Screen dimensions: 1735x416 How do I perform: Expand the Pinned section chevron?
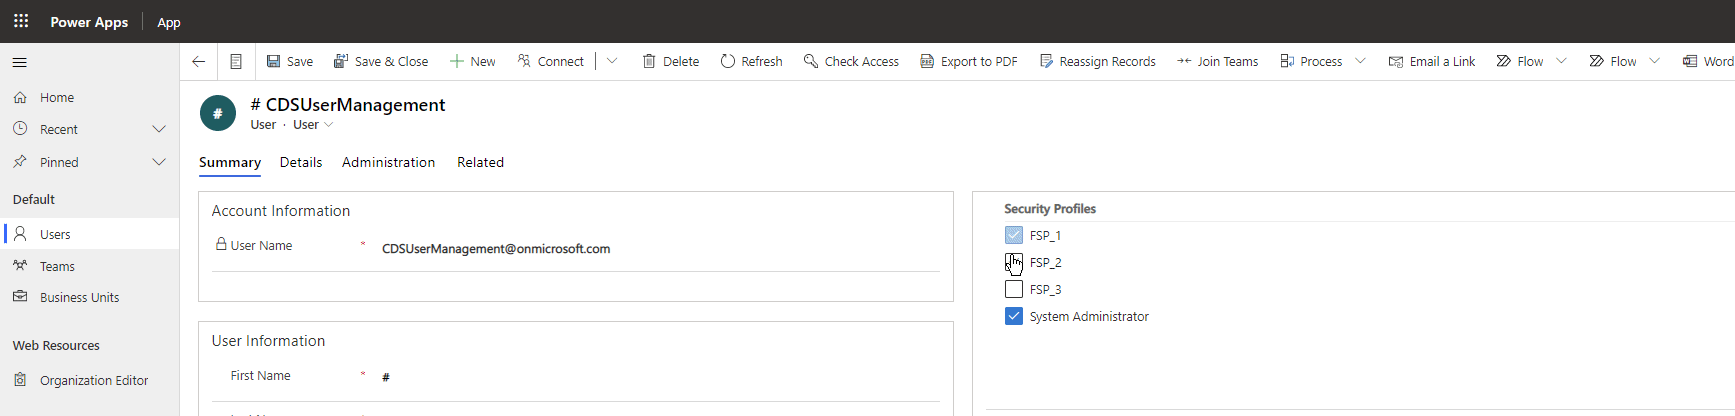pos(159,162)
